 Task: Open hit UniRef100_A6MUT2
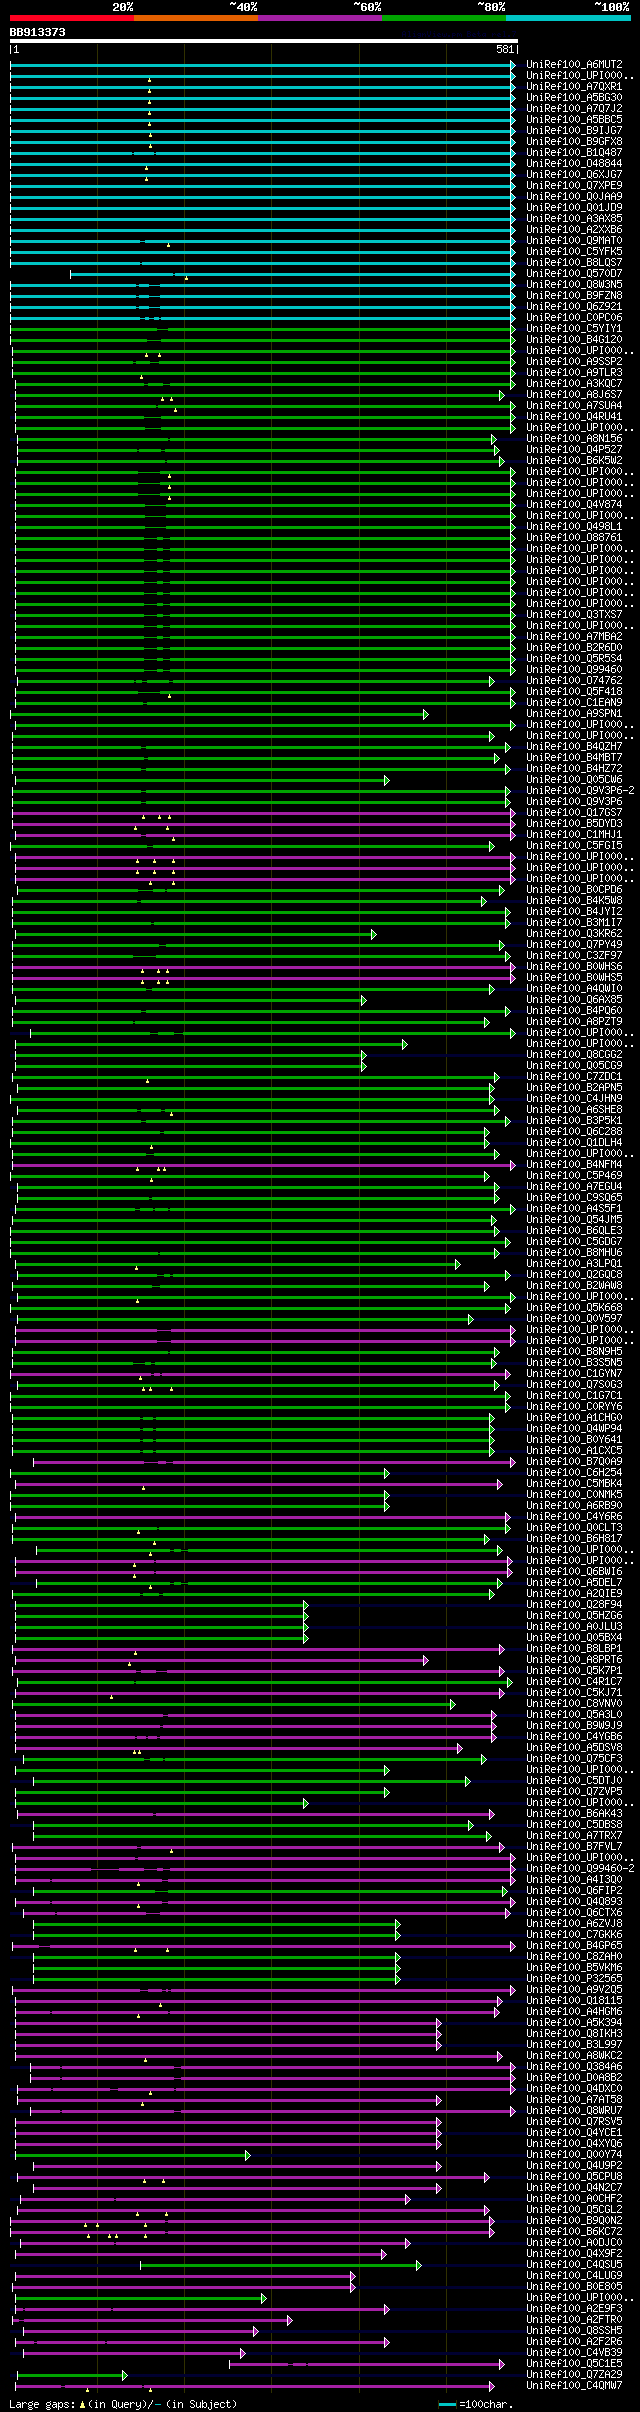click(574, 65)
